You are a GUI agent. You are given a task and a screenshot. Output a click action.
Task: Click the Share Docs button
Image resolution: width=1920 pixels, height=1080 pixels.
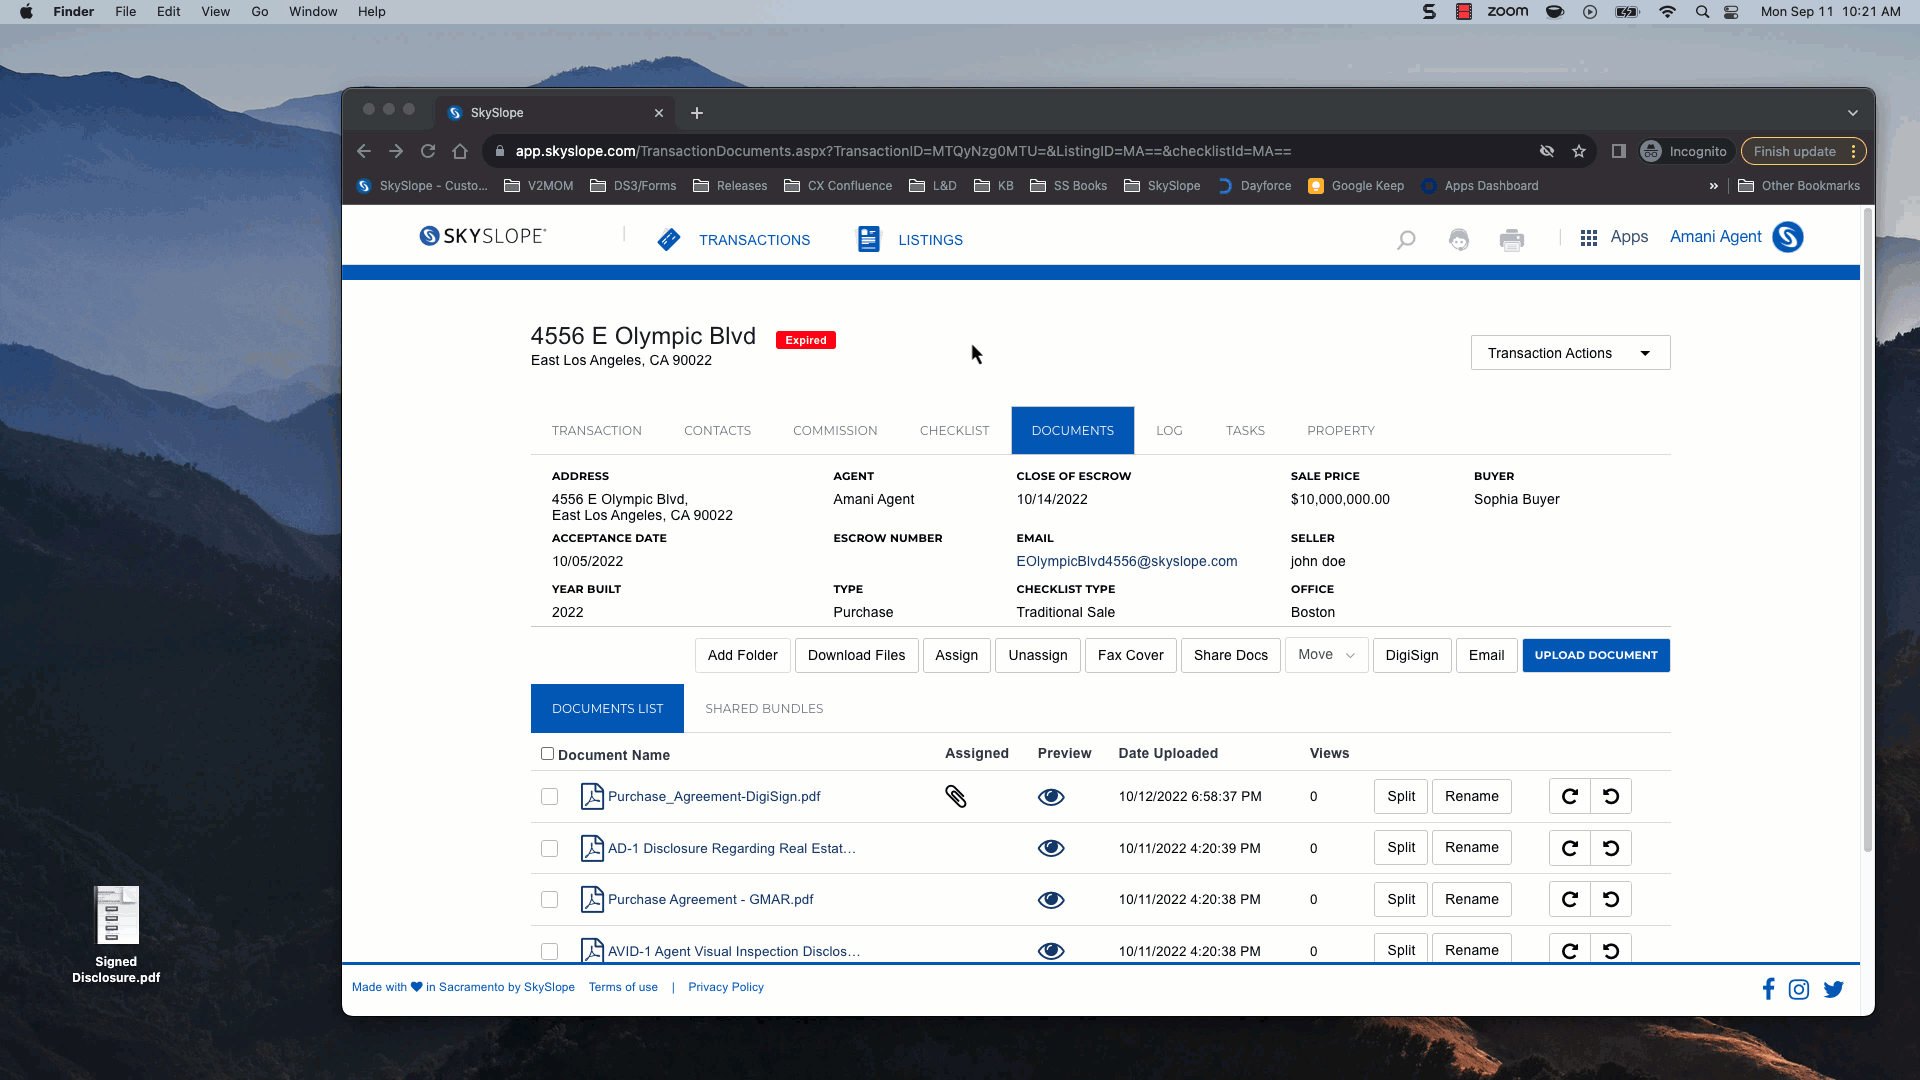[1230, 655]
